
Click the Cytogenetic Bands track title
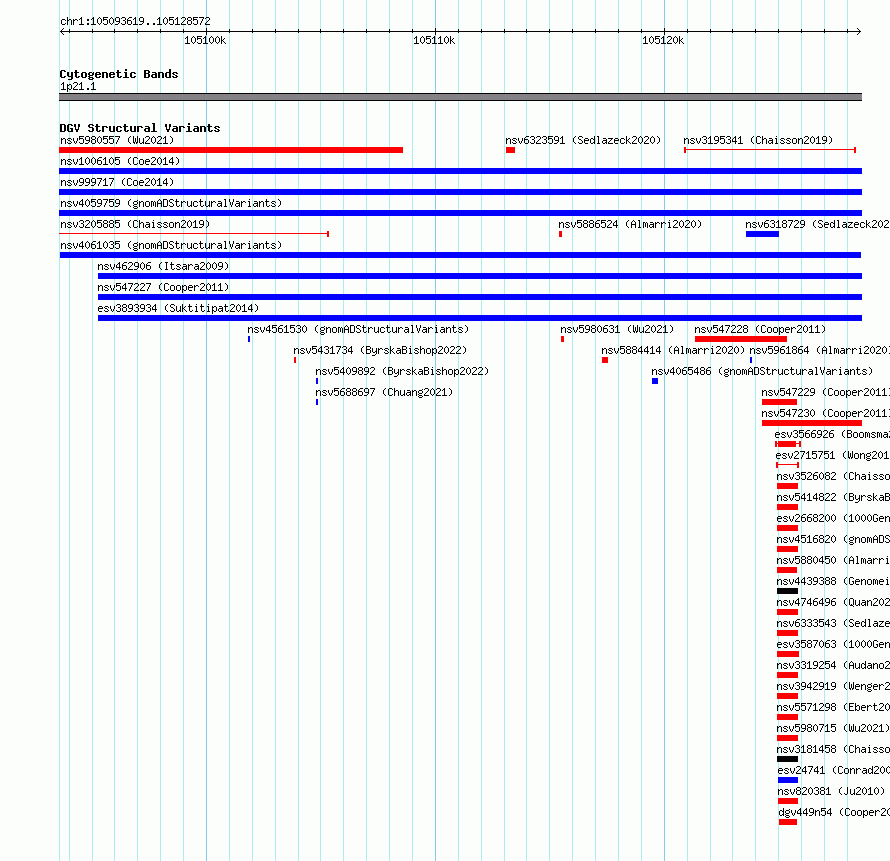[119, 74]
